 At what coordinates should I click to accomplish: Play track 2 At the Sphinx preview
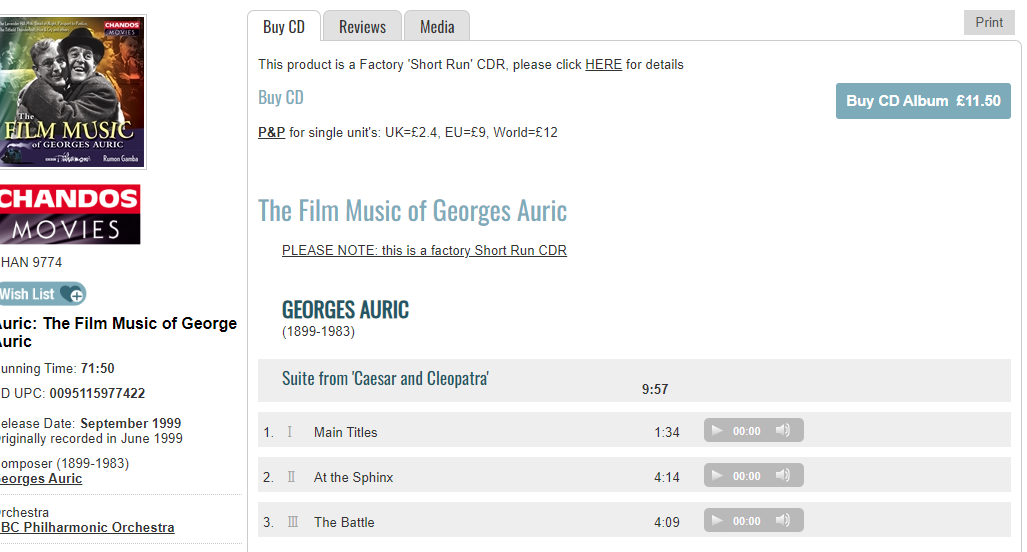[x=716, y=476]
